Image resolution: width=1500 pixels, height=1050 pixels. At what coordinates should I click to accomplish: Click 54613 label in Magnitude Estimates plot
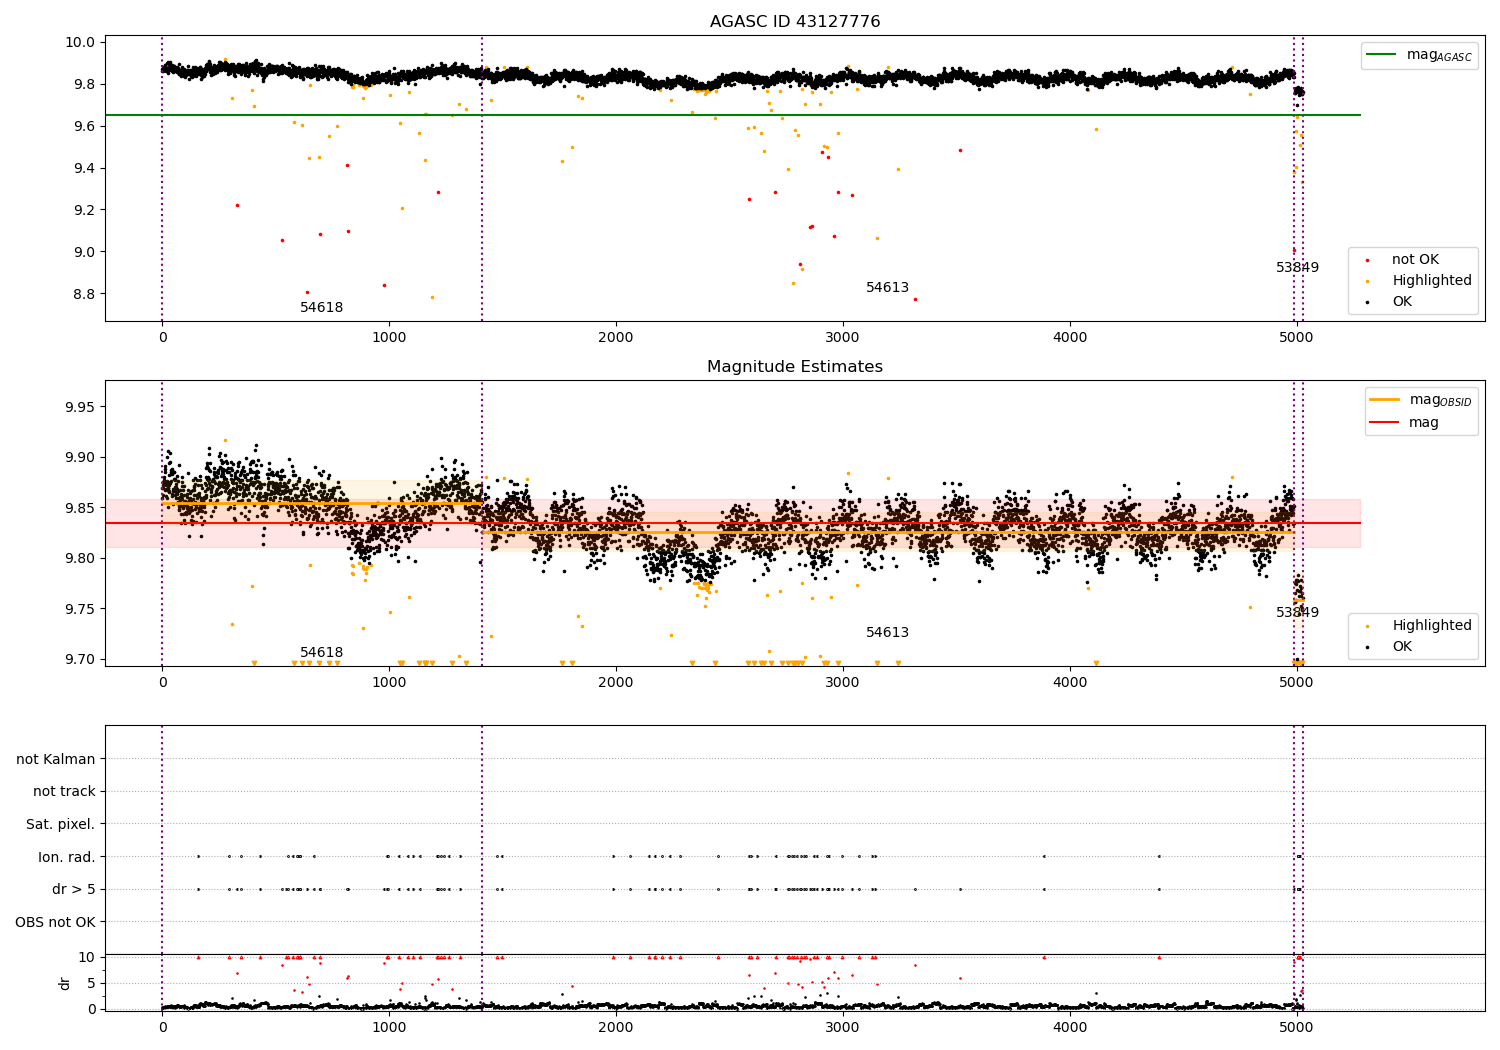(887, 633)
